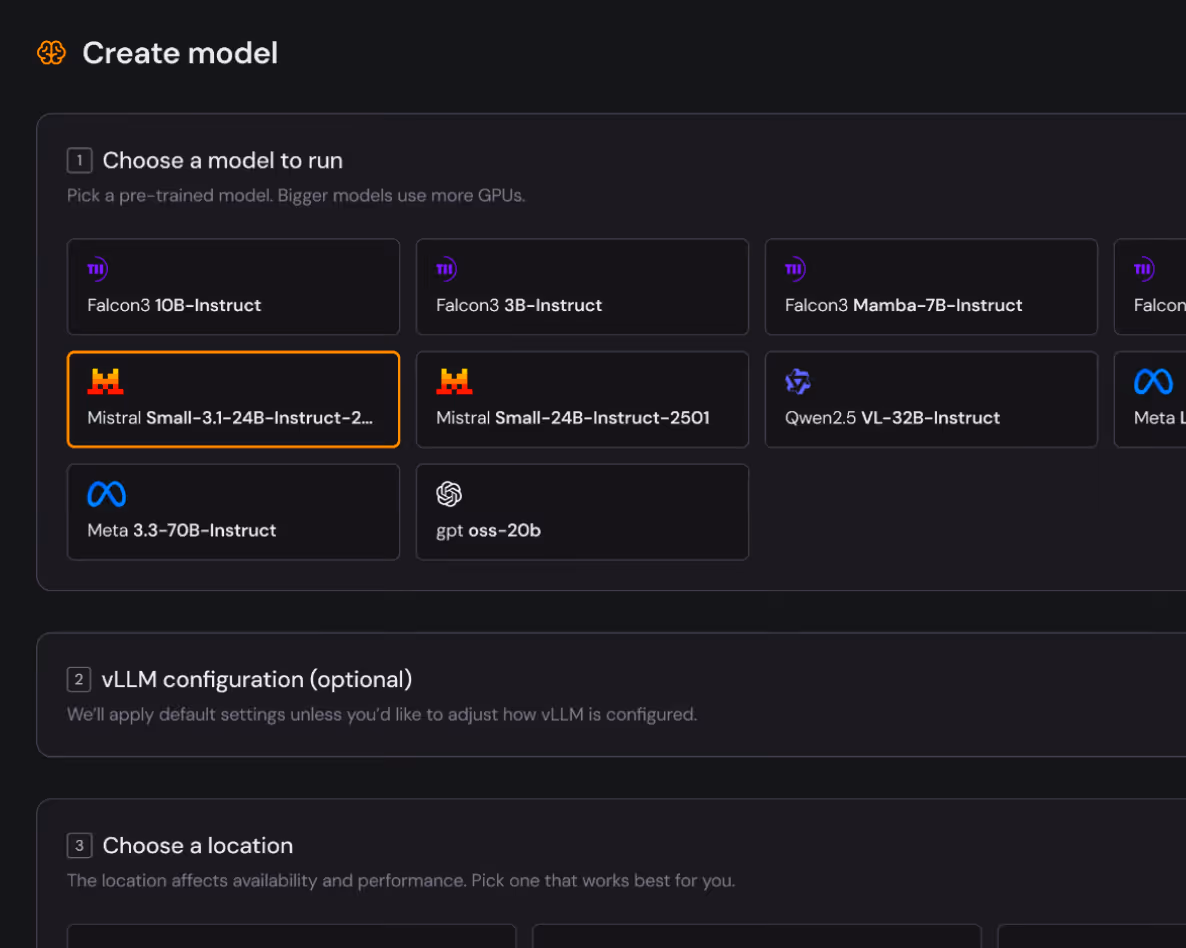Click the orange brain icon beside Create model
Image resolution: width=1186 pixels, height=948 pixels.
coord(51,53)
